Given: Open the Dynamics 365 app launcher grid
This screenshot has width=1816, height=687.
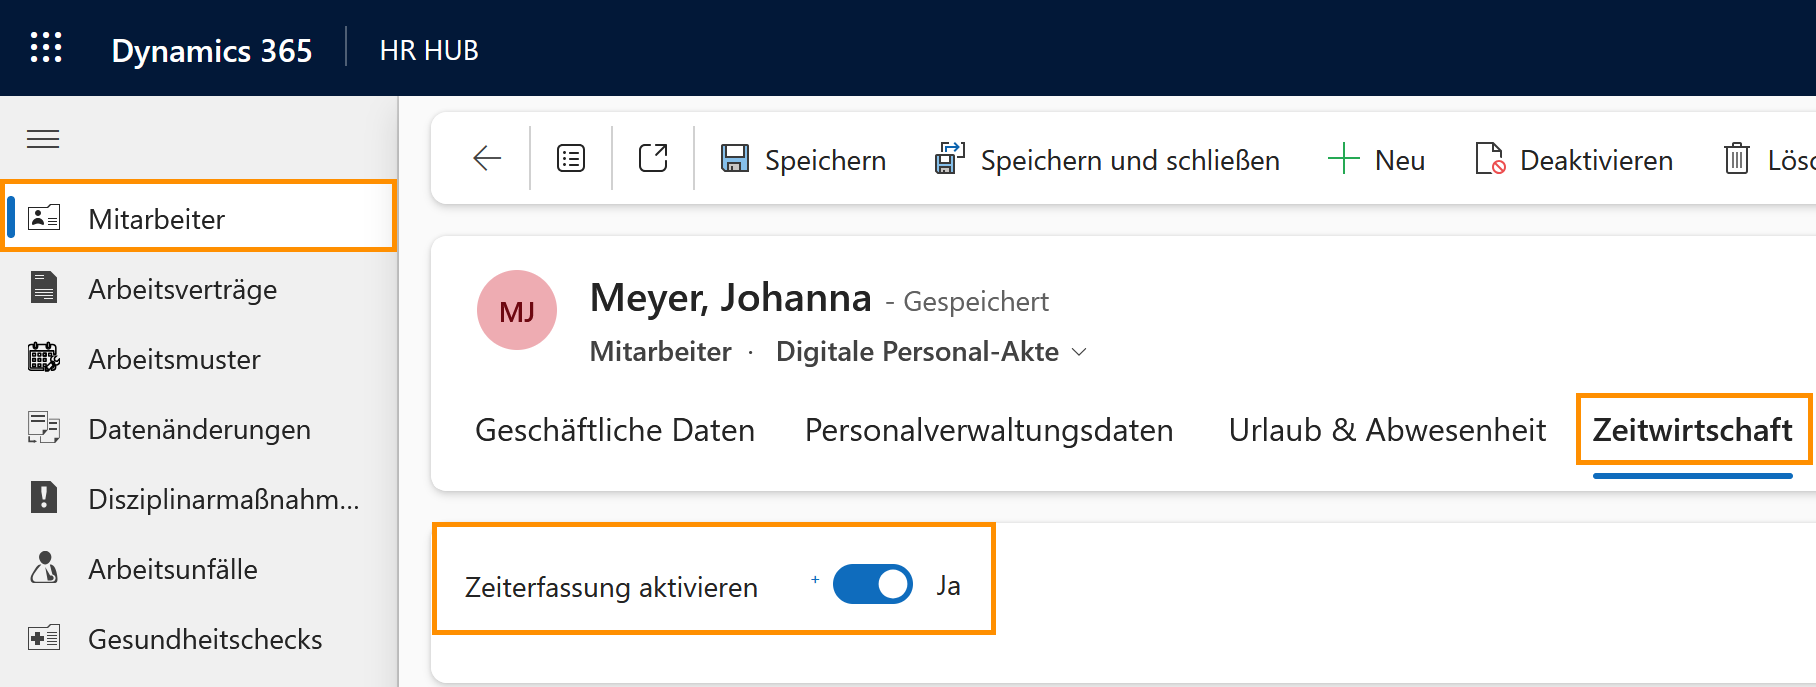Looking at the screenshot, I should pos(46,48).
